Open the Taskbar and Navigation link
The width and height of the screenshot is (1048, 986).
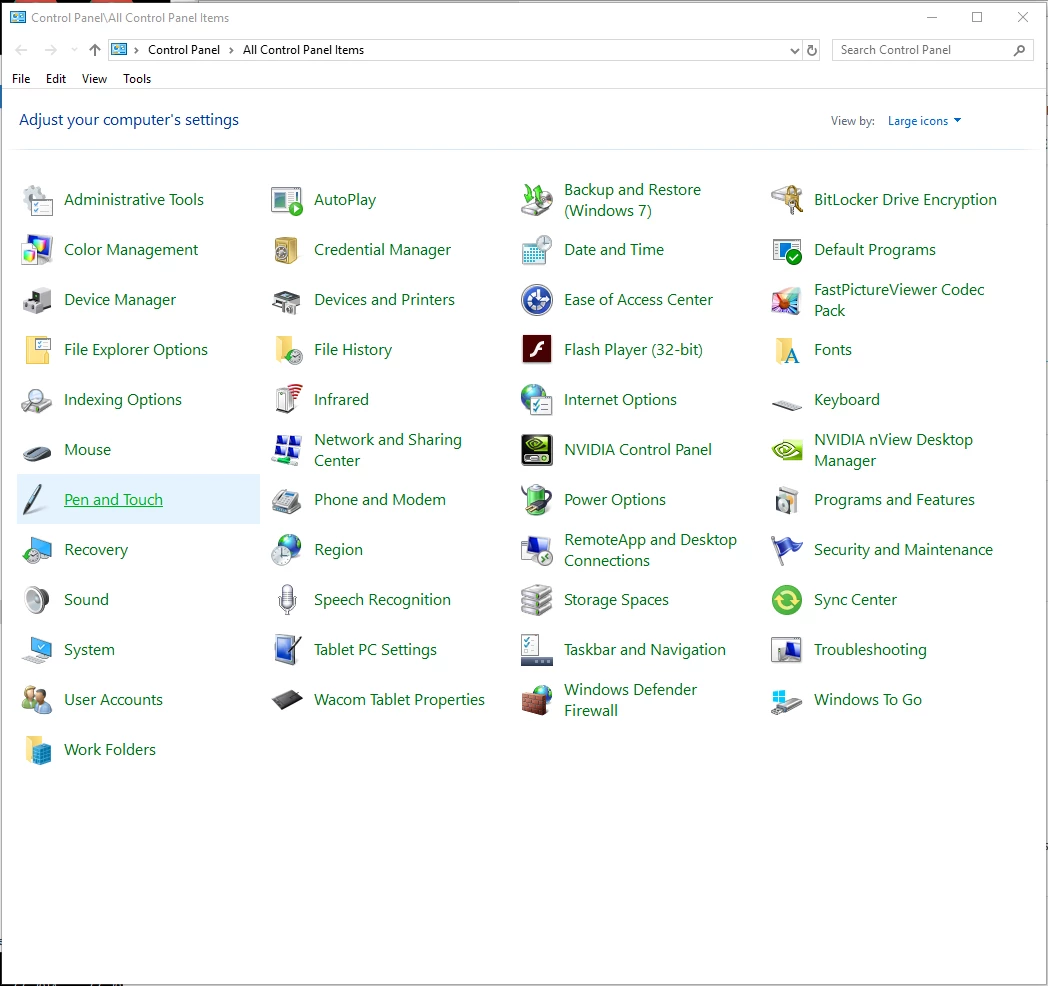point(645,650)
